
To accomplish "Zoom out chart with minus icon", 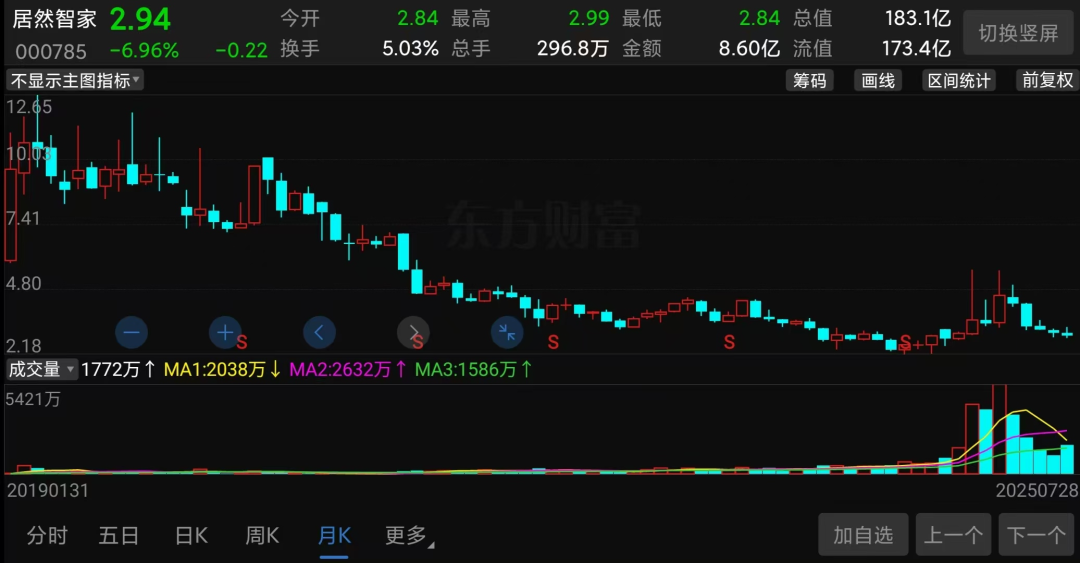I will [x=132, y=333].
